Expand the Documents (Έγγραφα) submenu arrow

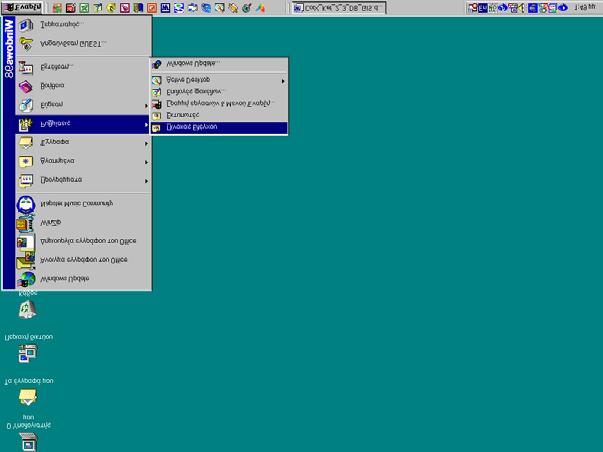pos(146,143)
